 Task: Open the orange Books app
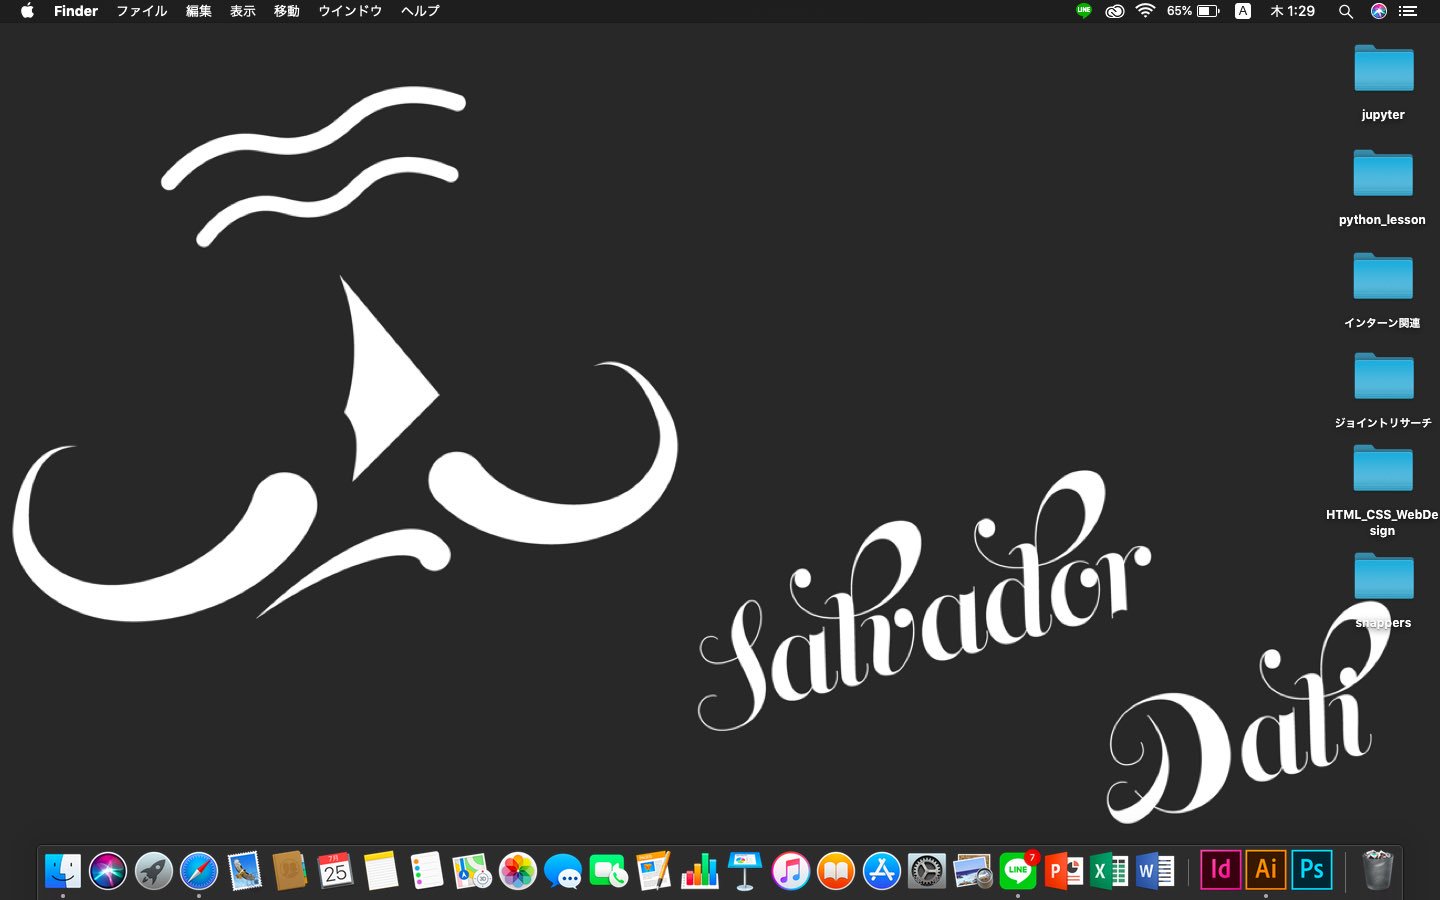836,871
